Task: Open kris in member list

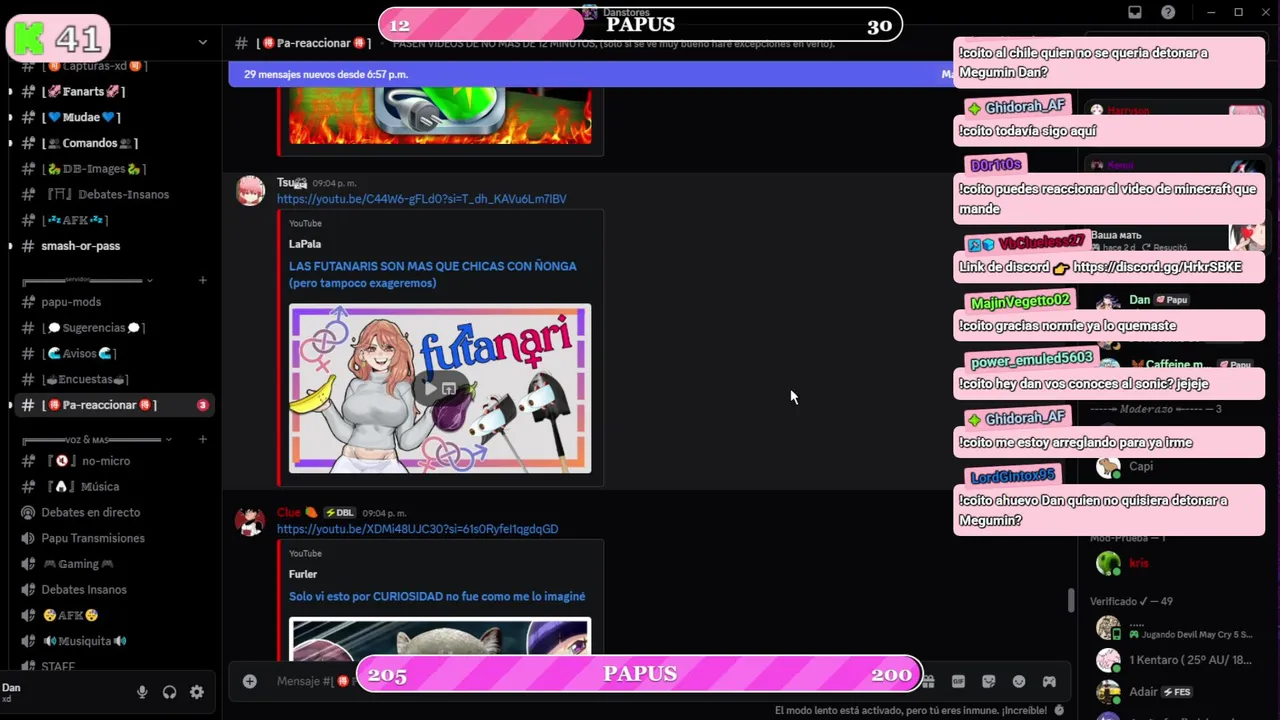Action: (1139, 563)
